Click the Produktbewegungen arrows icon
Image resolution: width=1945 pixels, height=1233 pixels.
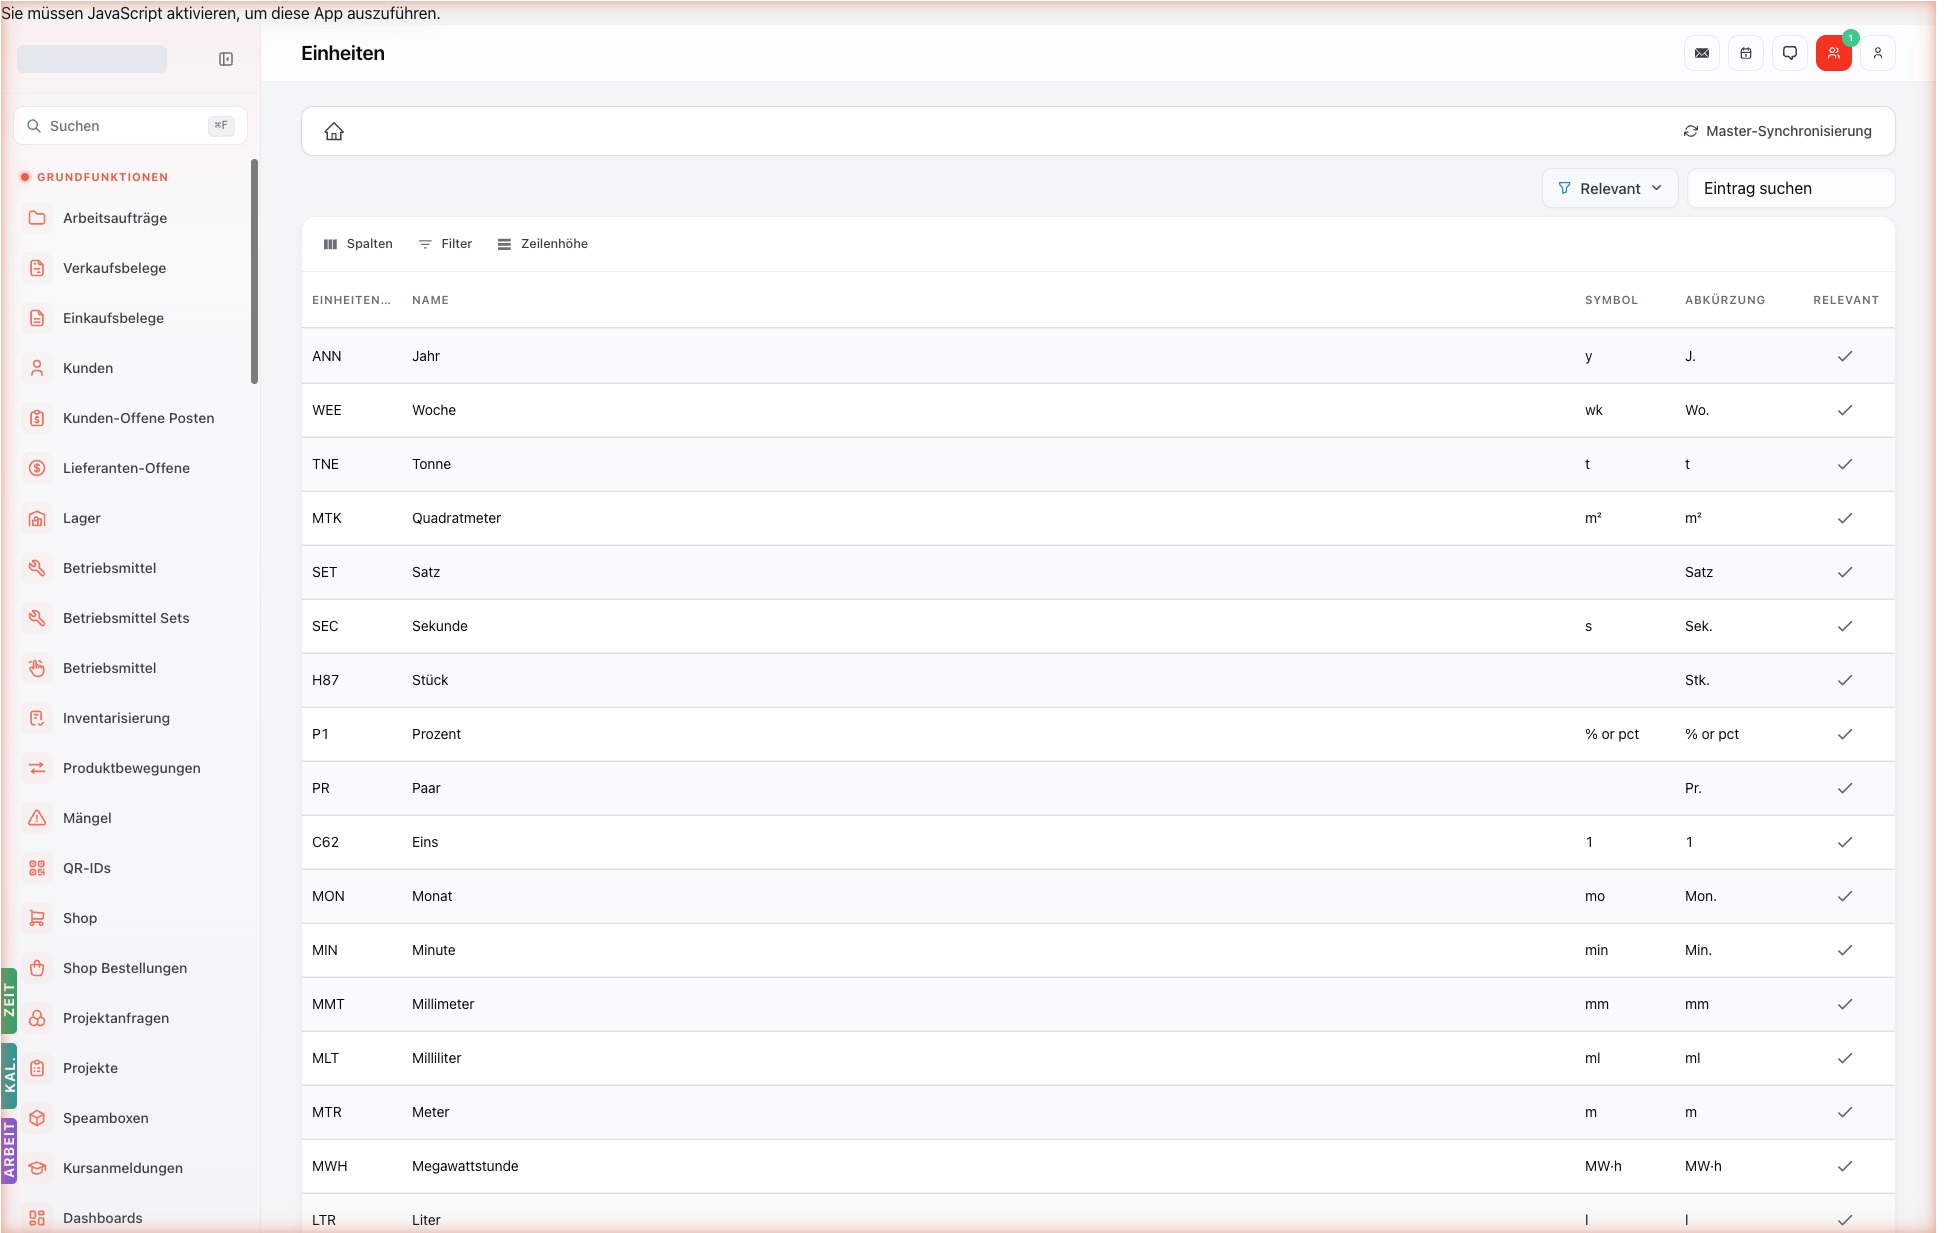pyautogui.click(x=37, y=768)
